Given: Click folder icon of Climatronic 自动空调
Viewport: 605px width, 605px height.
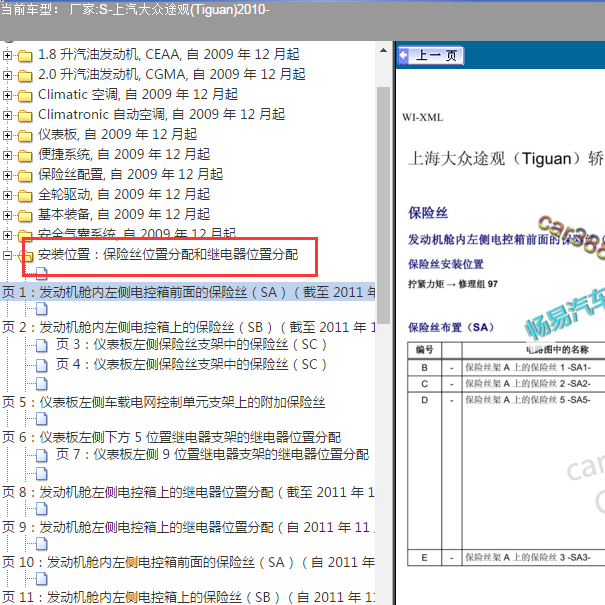Looking at the screenshot, I should tap(25, 116).
